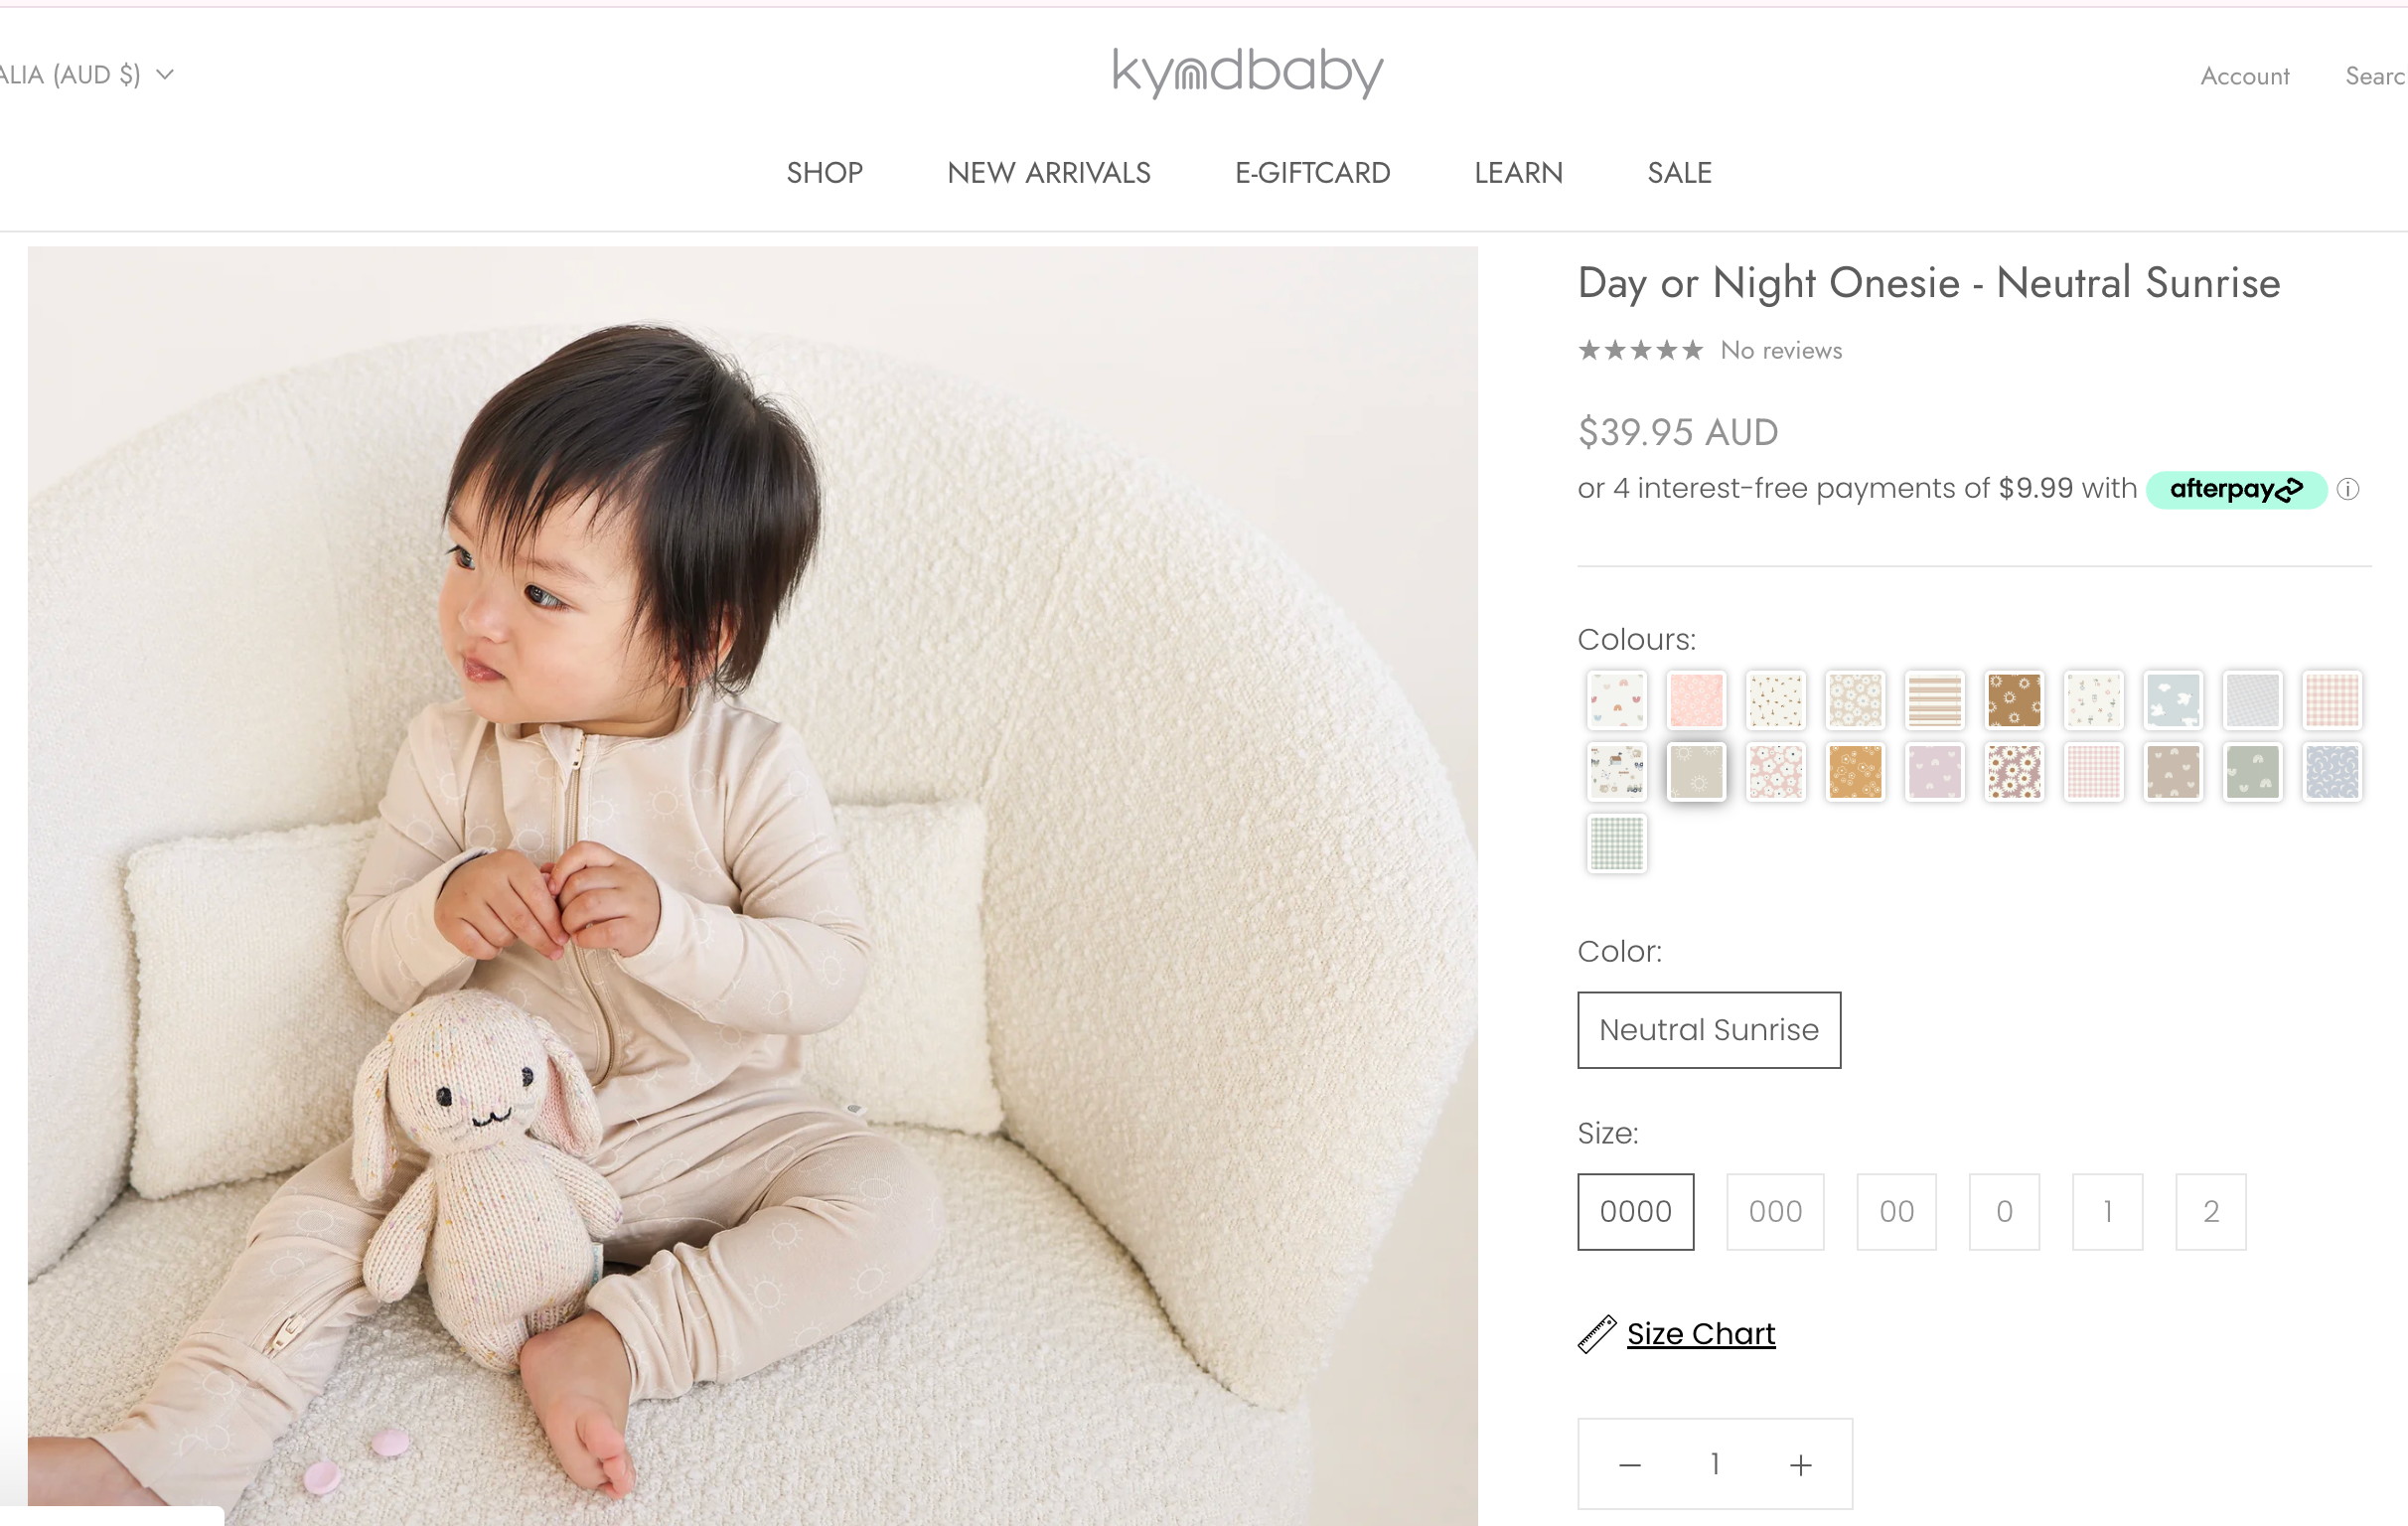The image size is (2408, 1526).
Task: Open NEW ARRIVALS page
Action: (1048, 173)
